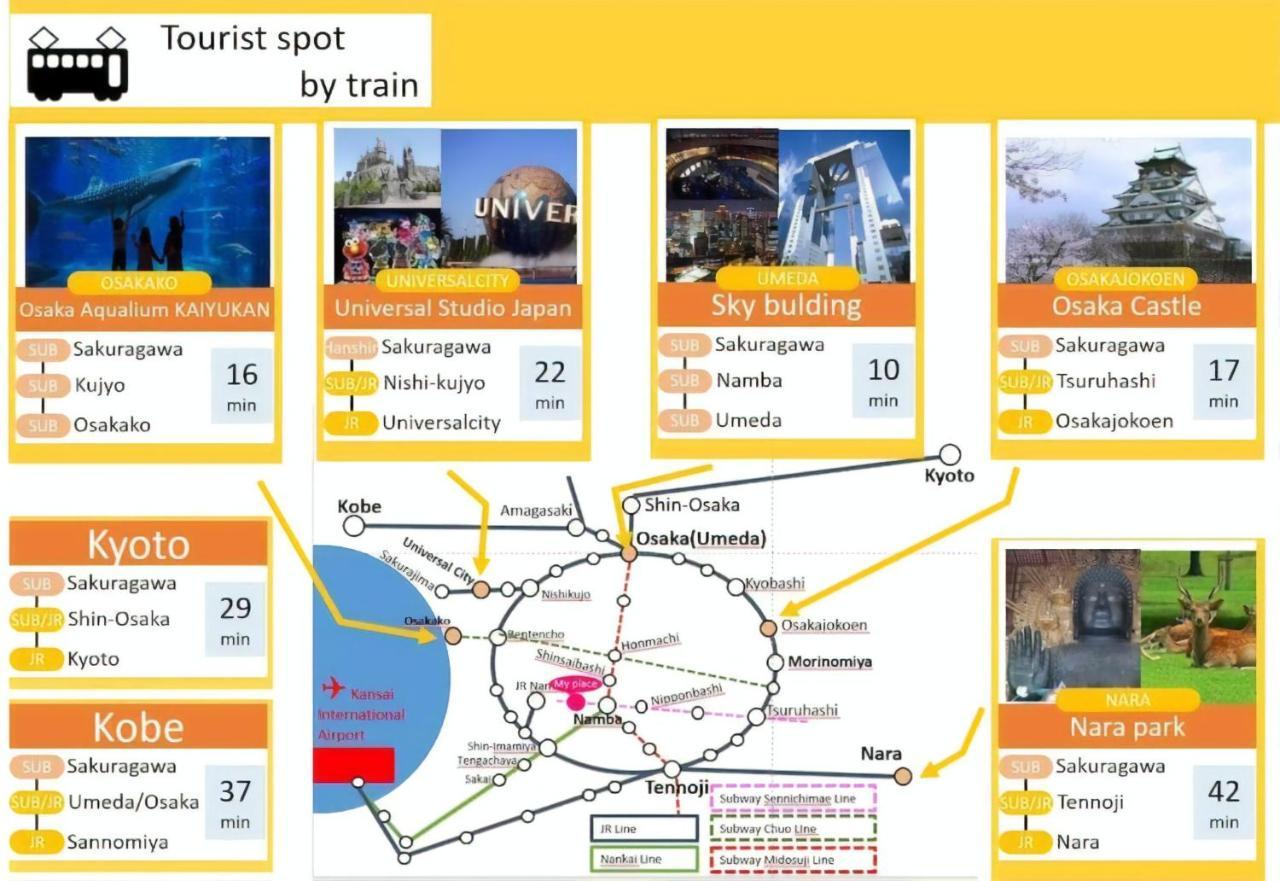Open the whale shark aquarium photo
The image size is (1280, 881).
coord(147,211)
